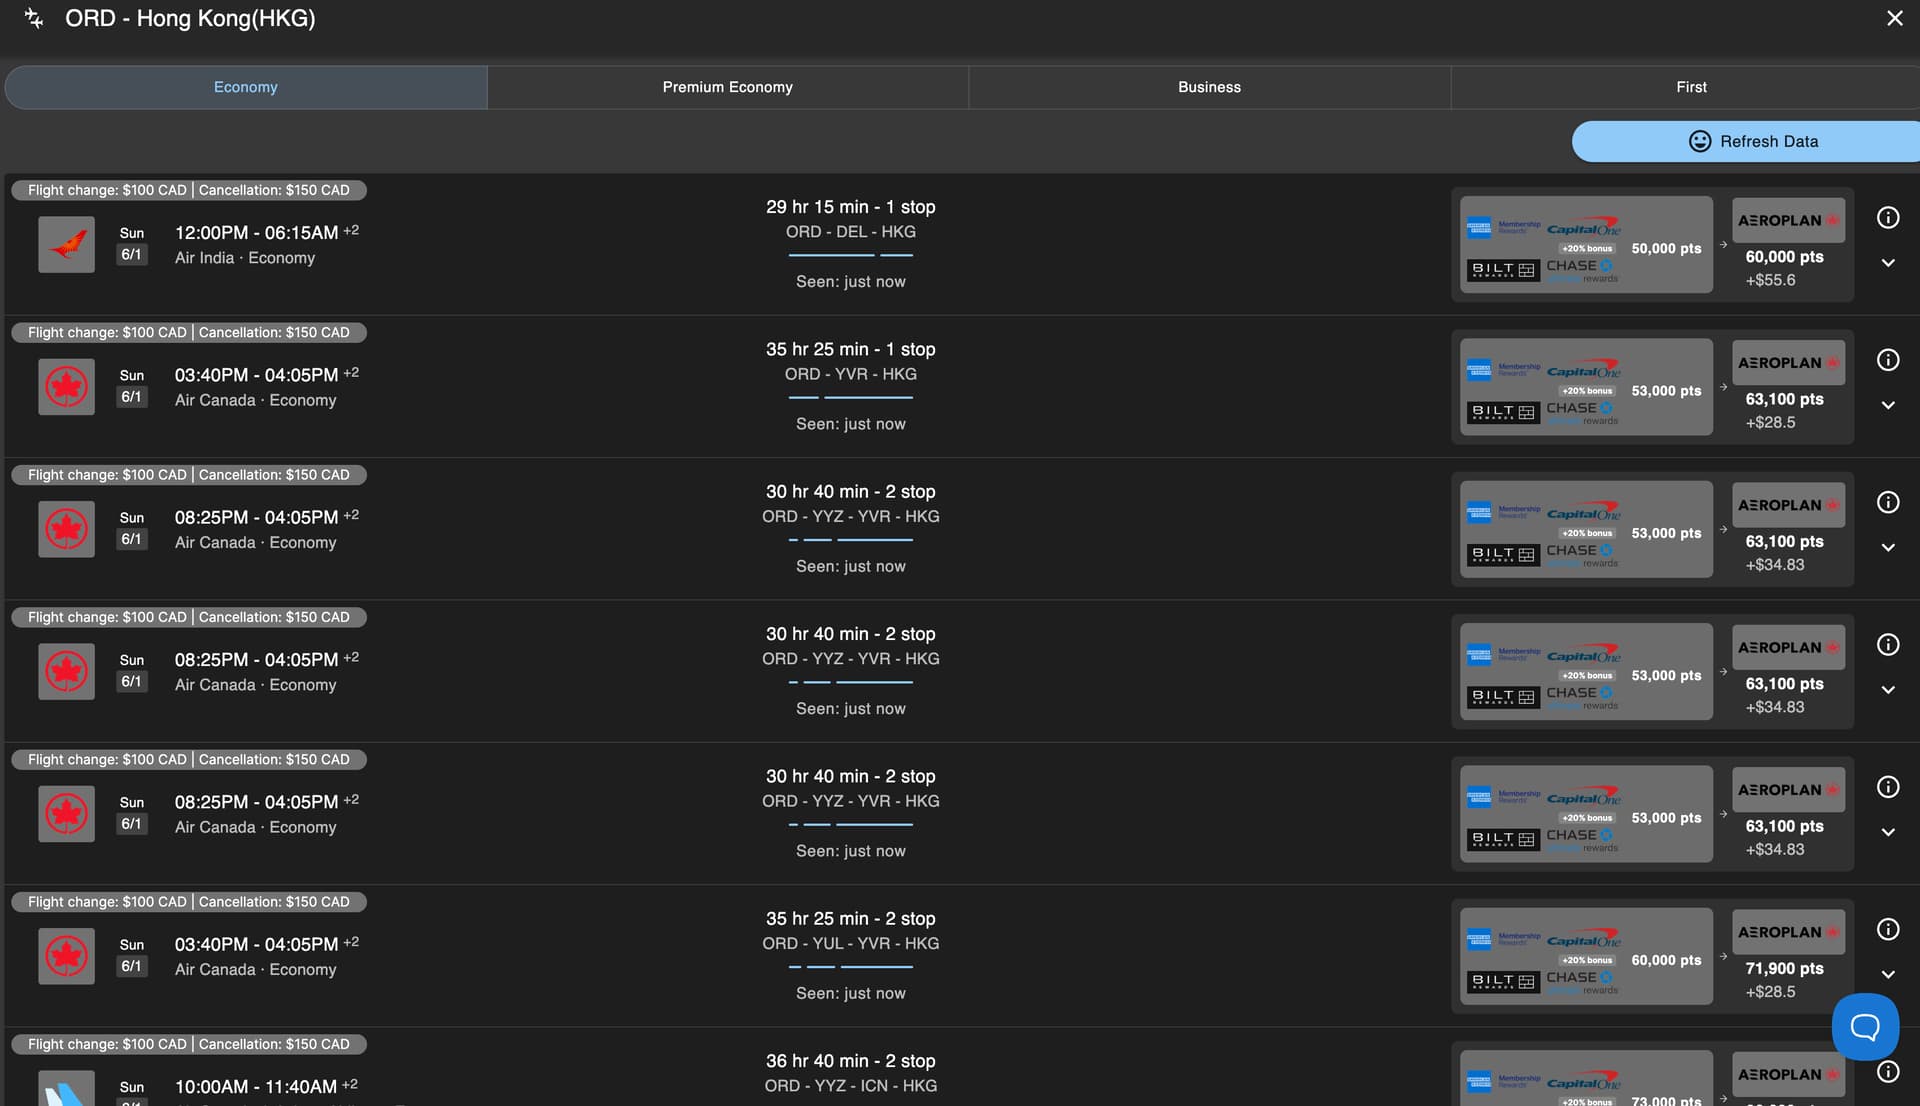The height and width of the screenshot is (1106, 1920).
Task: Click the 60,000 pts transfer partners card
Action: (x=1585, y=957)
